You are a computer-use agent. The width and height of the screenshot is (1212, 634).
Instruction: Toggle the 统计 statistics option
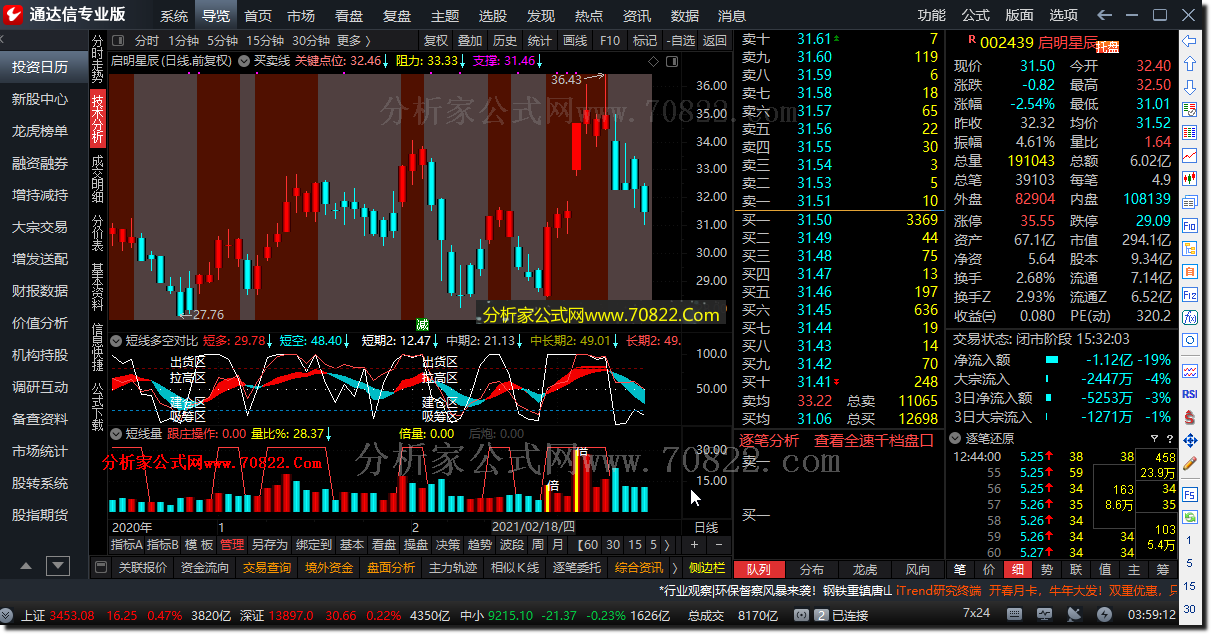(540, 40)
